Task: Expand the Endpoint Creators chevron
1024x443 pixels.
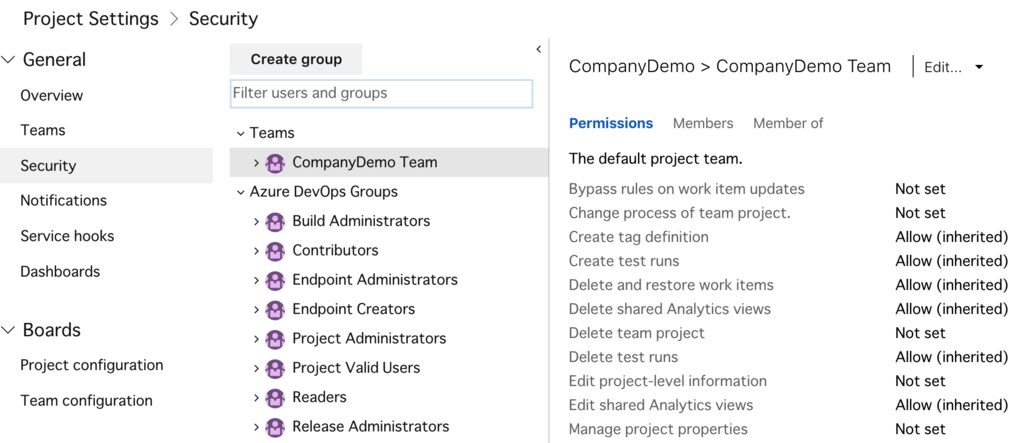Action: [x=257, y=310]
